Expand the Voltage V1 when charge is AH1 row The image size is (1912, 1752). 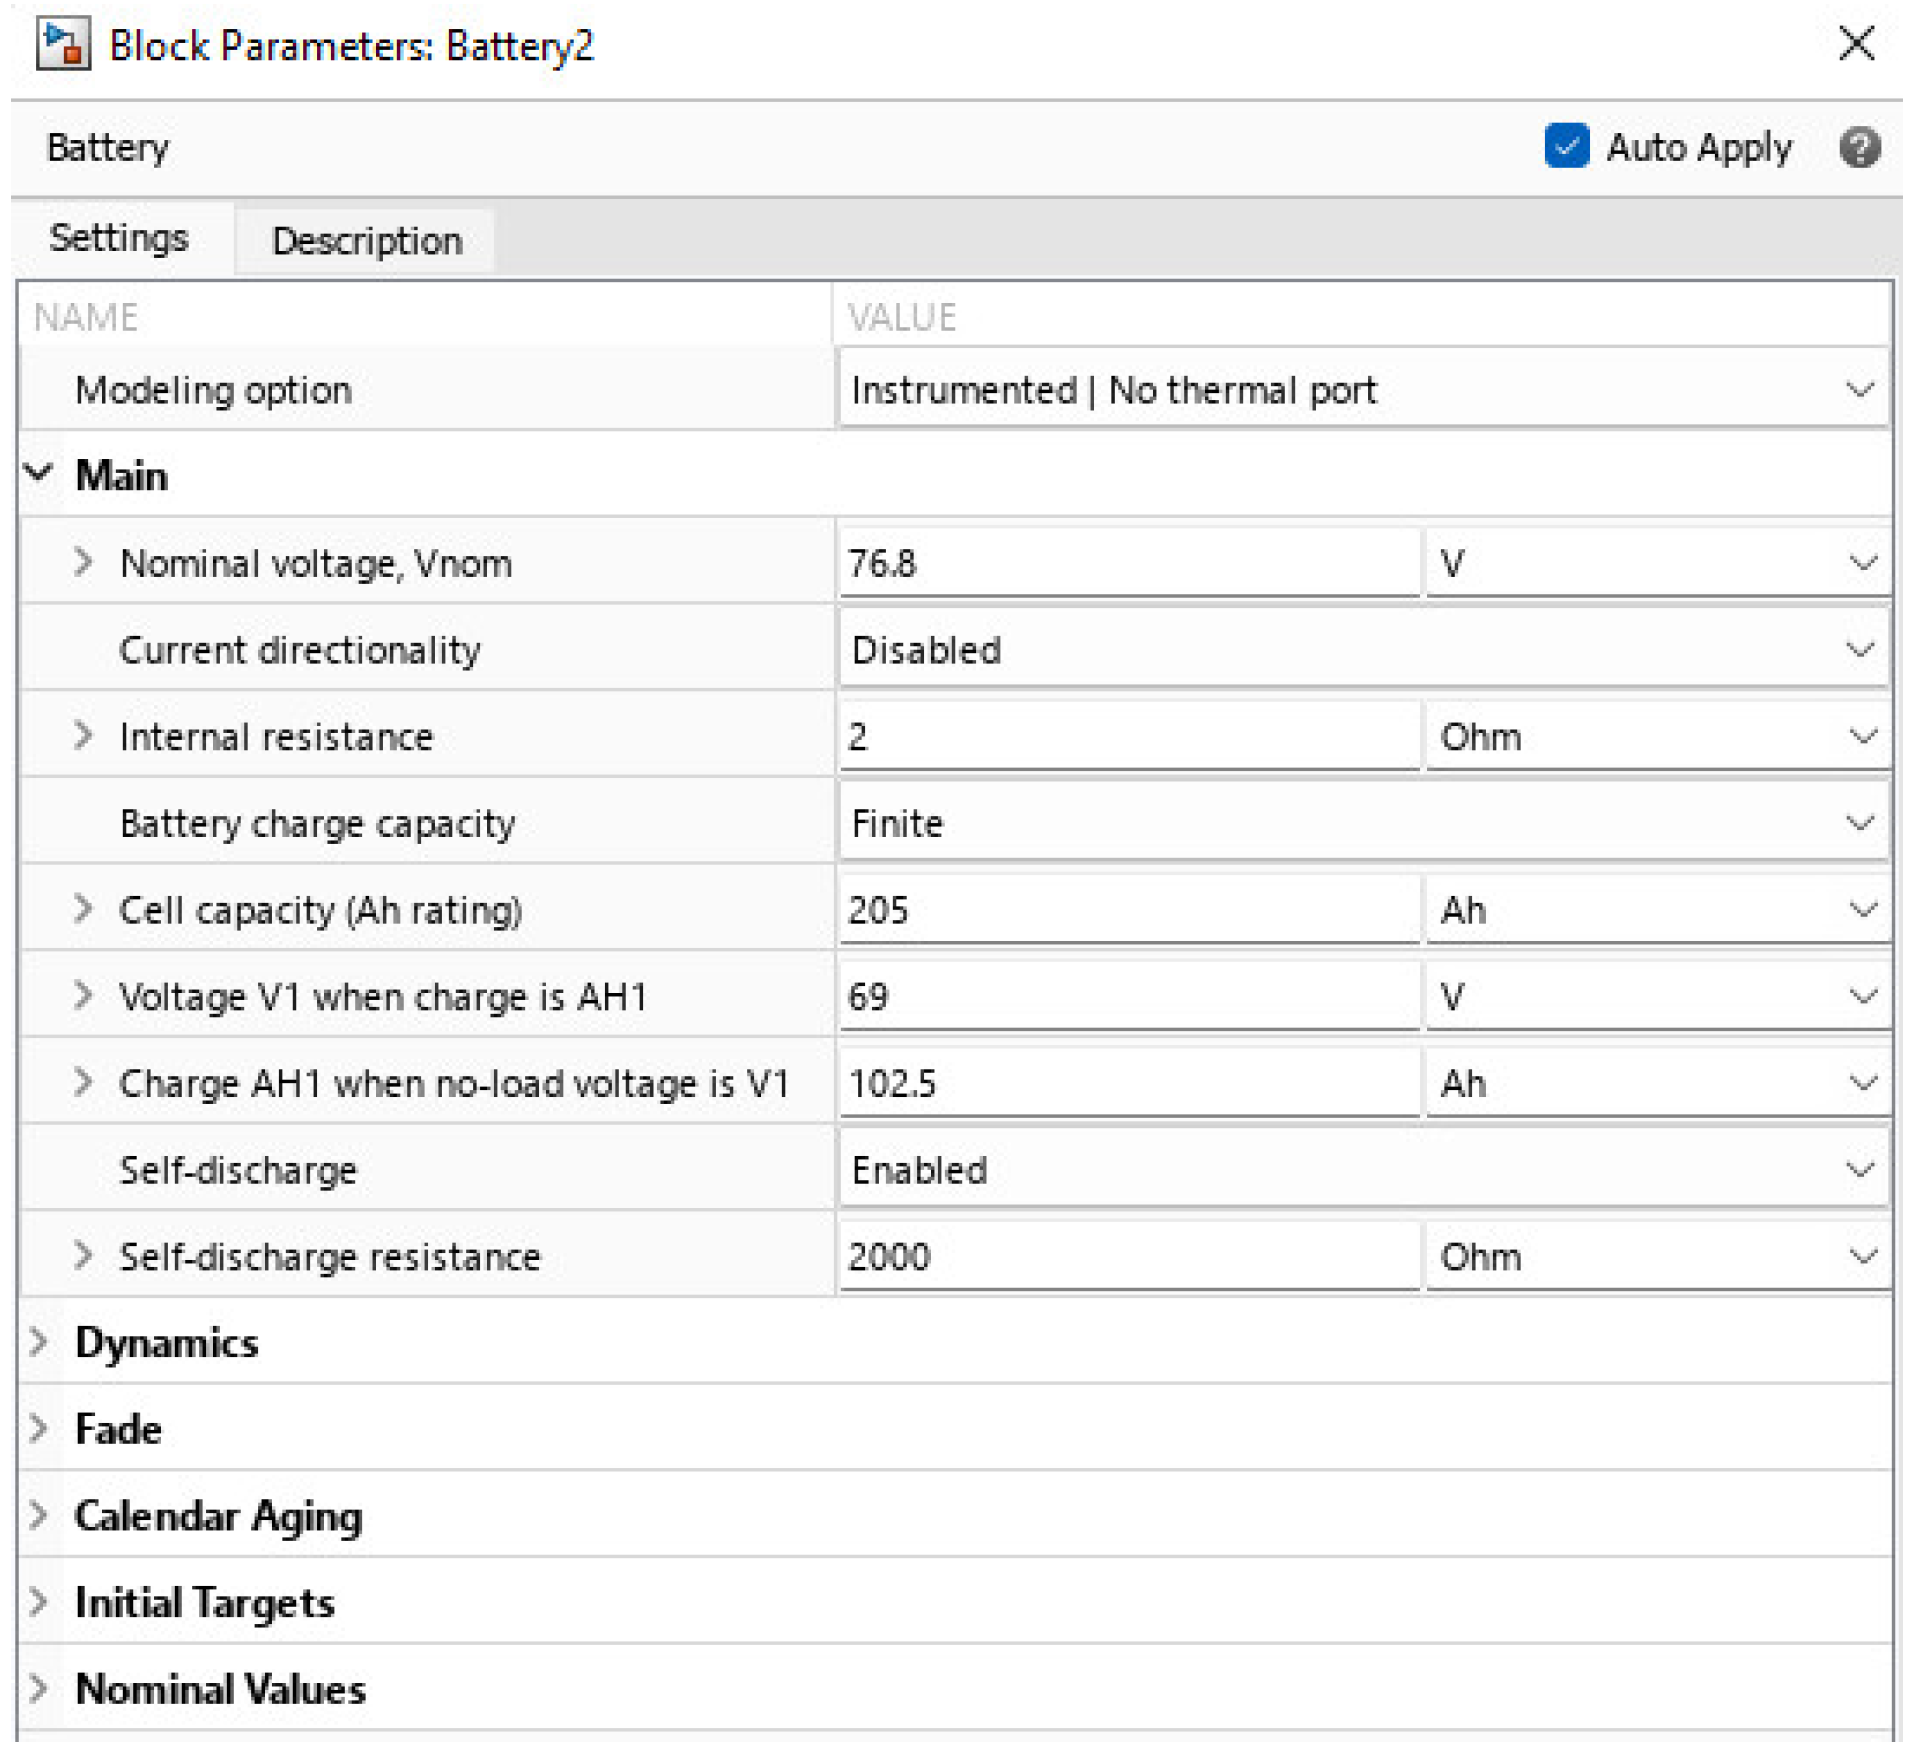tap(83, 996)
